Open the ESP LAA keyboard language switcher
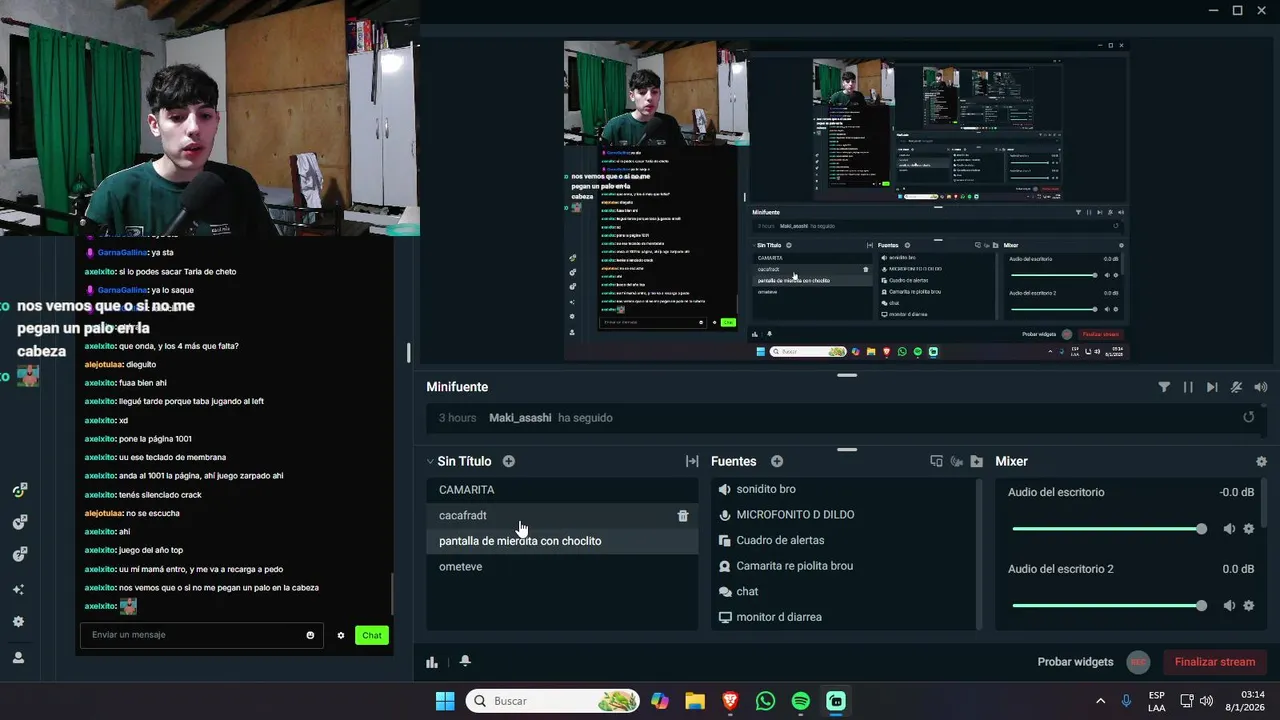The height and width of the screenshot is (720, 1280). (x=1156, y=701)
